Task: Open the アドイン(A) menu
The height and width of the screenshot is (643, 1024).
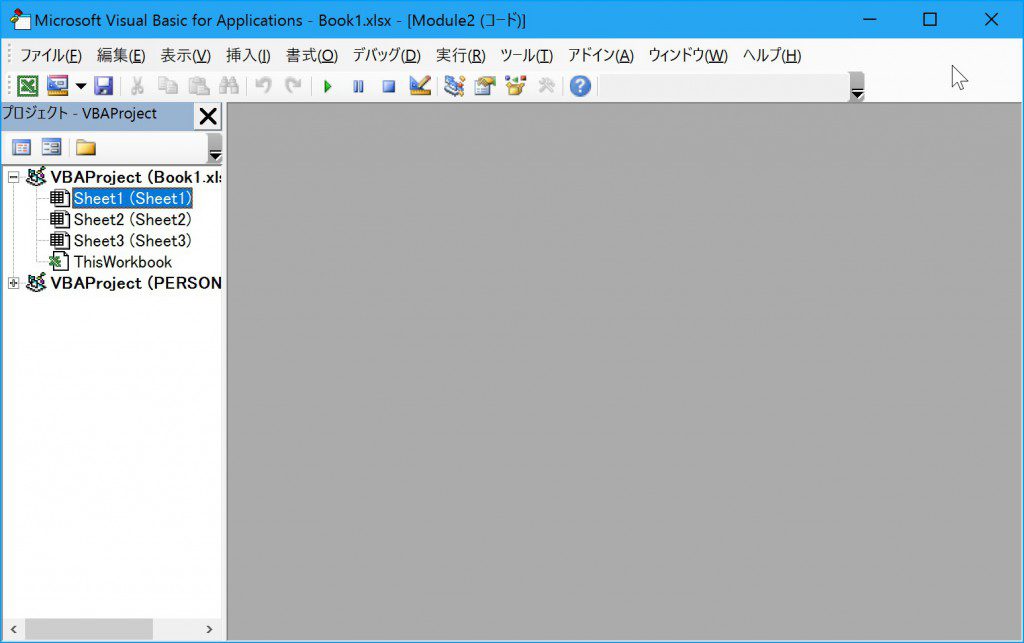Action: pos(601,55)
